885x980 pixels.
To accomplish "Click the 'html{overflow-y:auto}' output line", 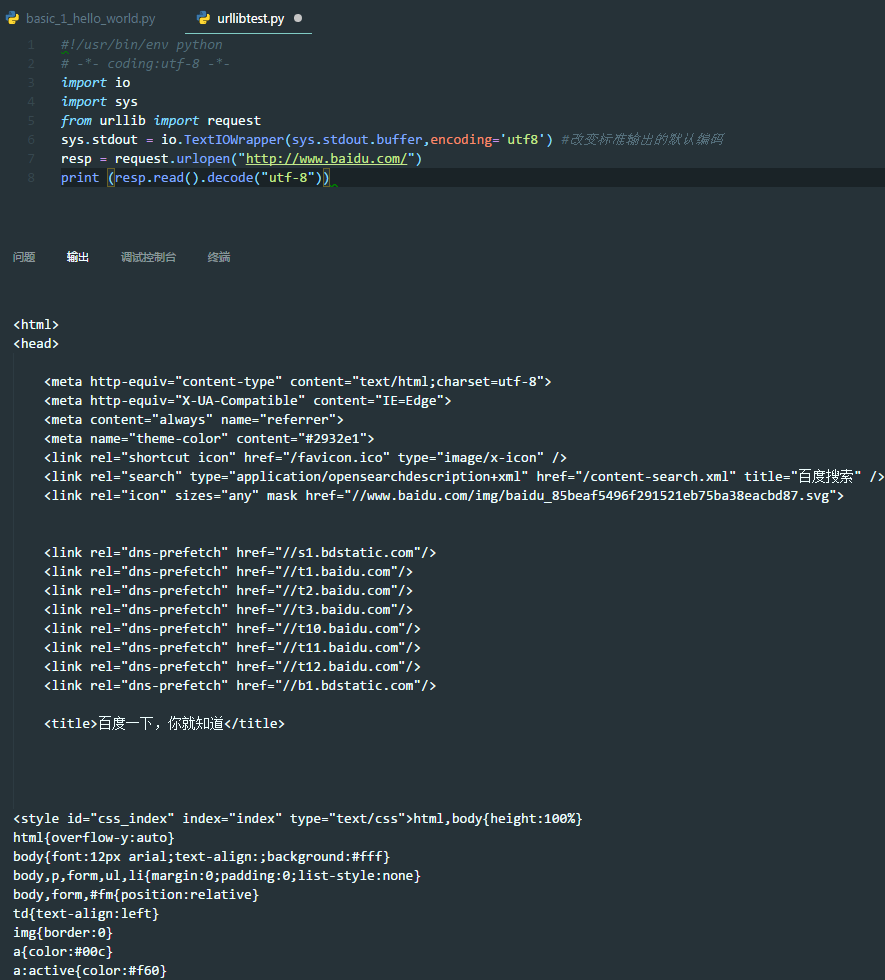I will [94, 838].
